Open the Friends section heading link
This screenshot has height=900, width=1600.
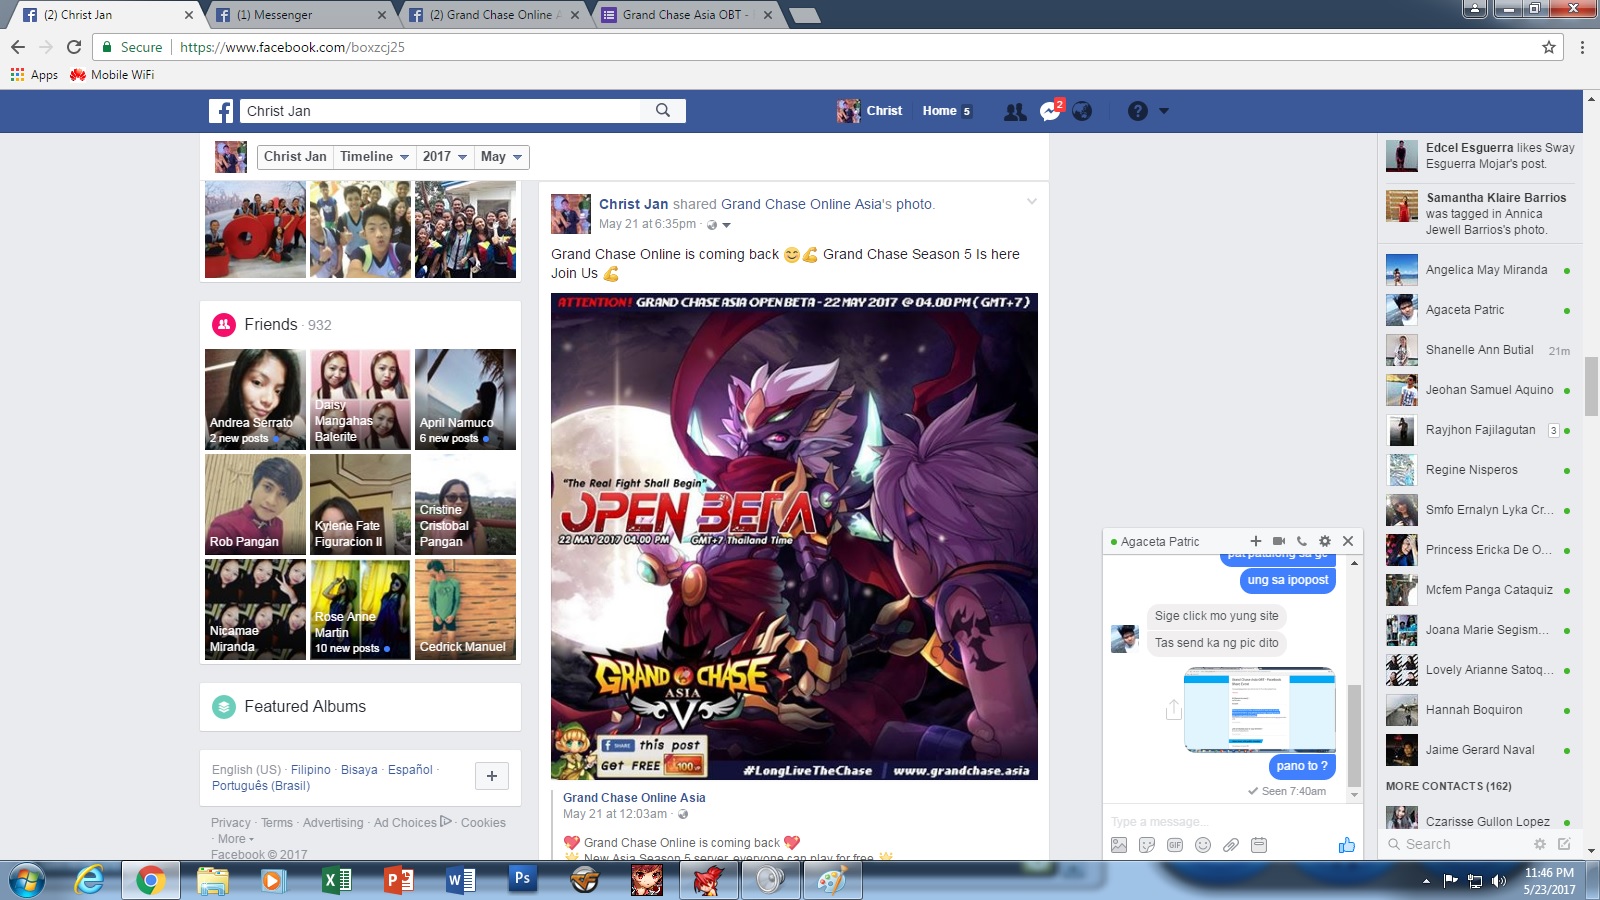click(x=271, y=325)
